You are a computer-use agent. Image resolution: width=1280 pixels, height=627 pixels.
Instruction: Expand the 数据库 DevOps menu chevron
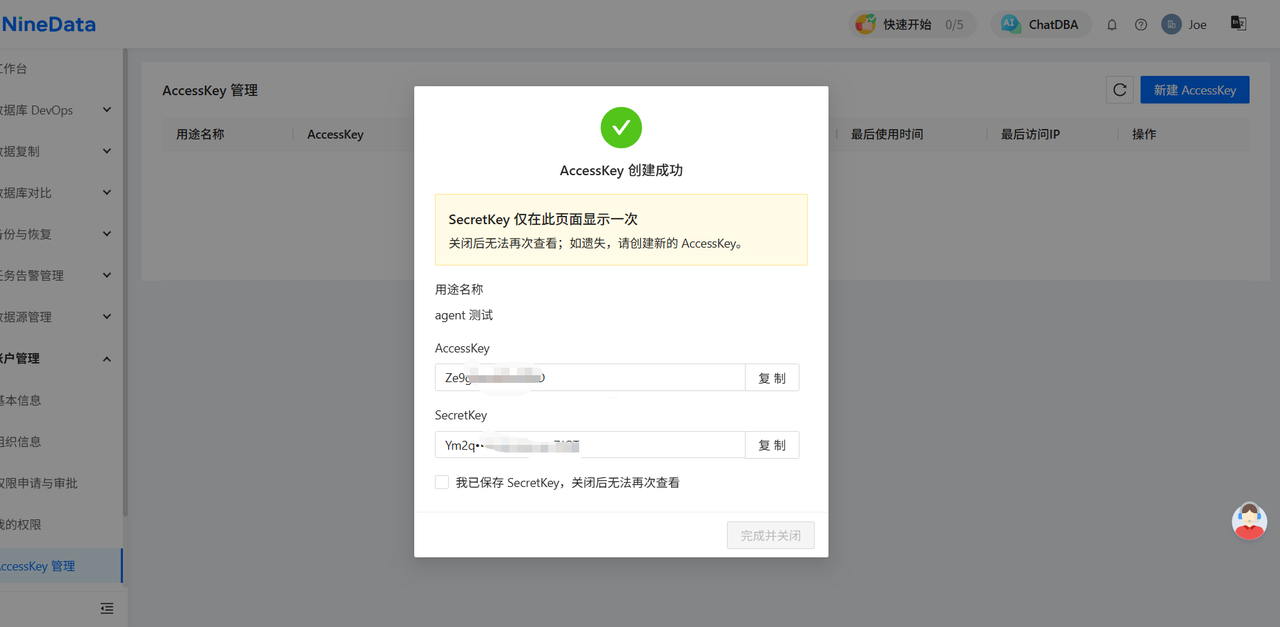(x=107, y=110)
